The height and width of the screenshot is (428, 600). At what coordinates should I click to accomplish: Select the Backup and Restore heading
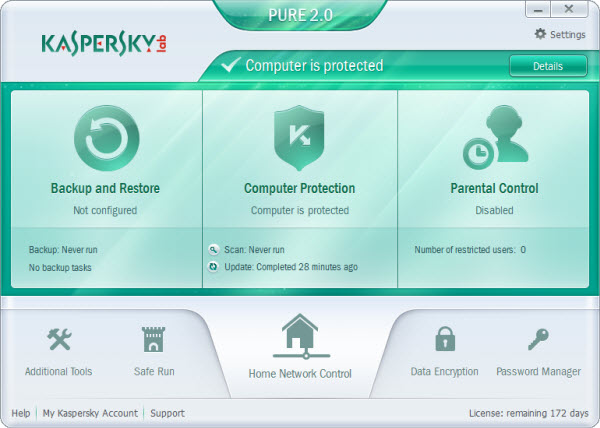[105, 188]
